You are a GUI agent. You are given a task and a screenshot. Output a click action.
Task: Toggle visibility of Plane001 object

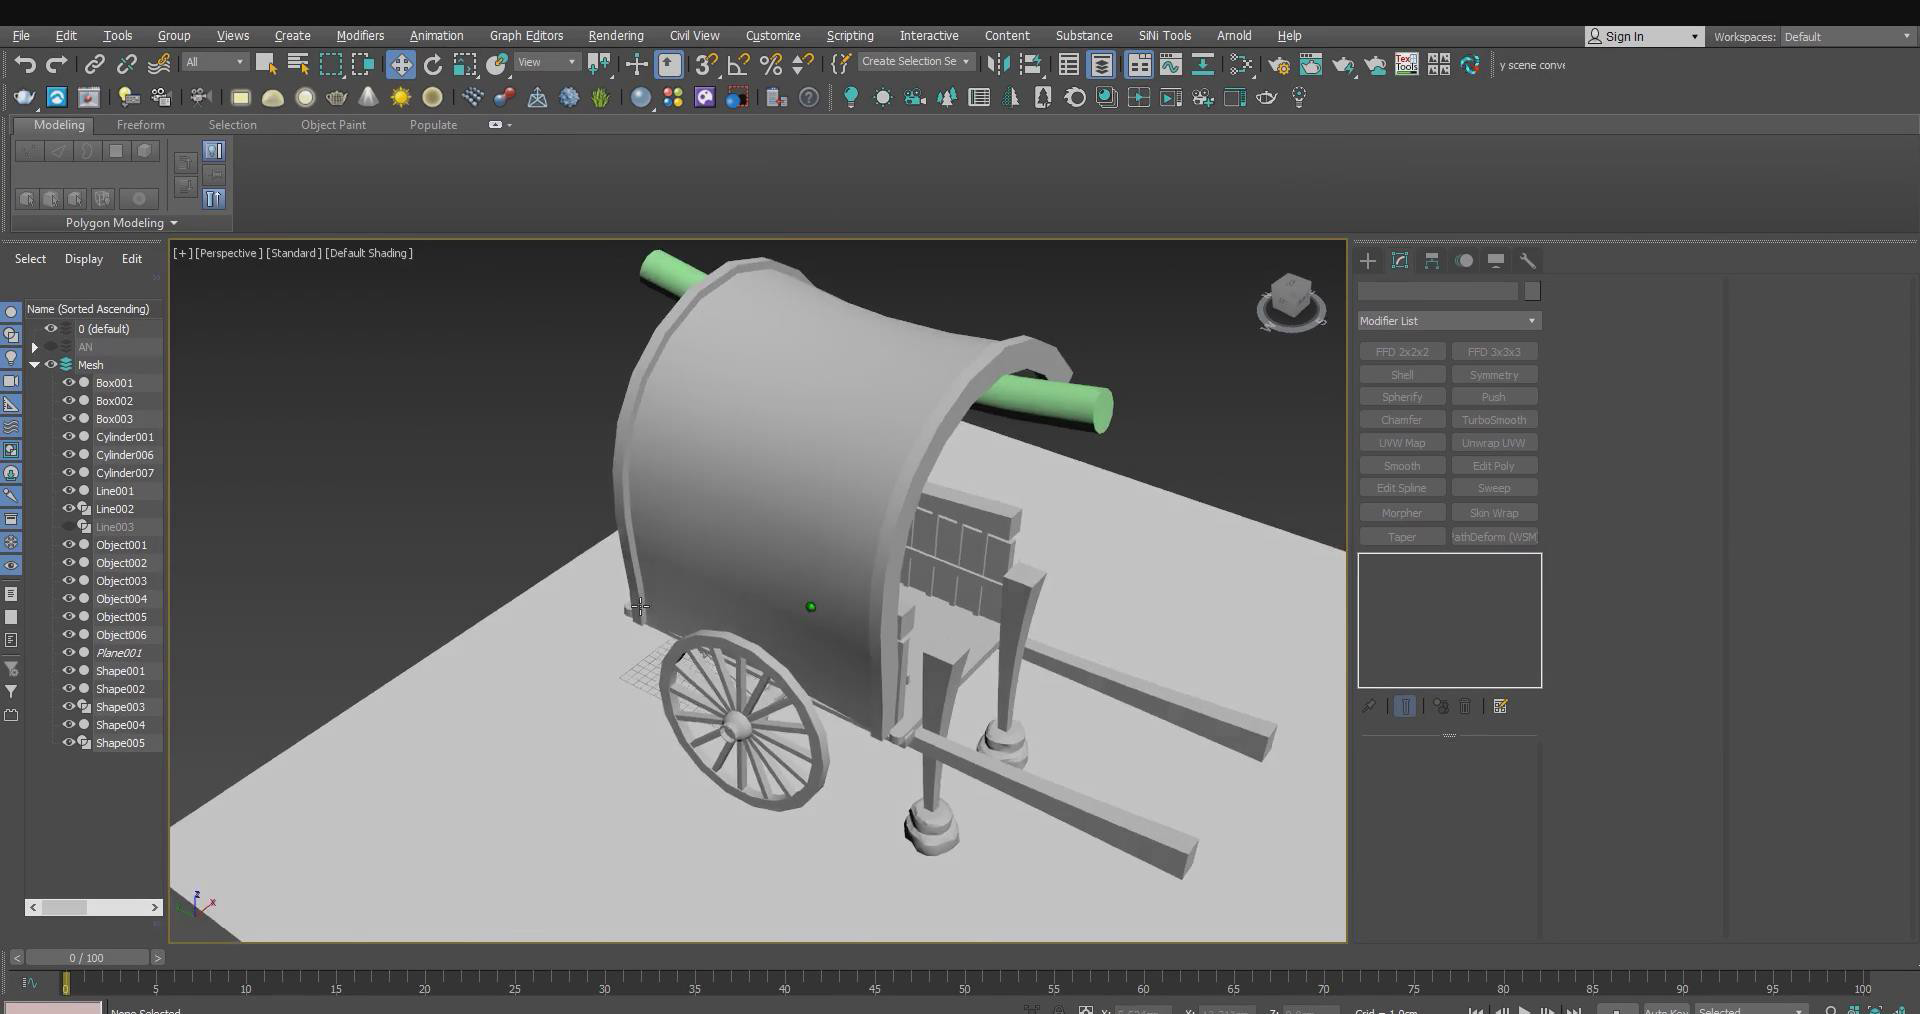pyautogui.click(x=69, y=653)
